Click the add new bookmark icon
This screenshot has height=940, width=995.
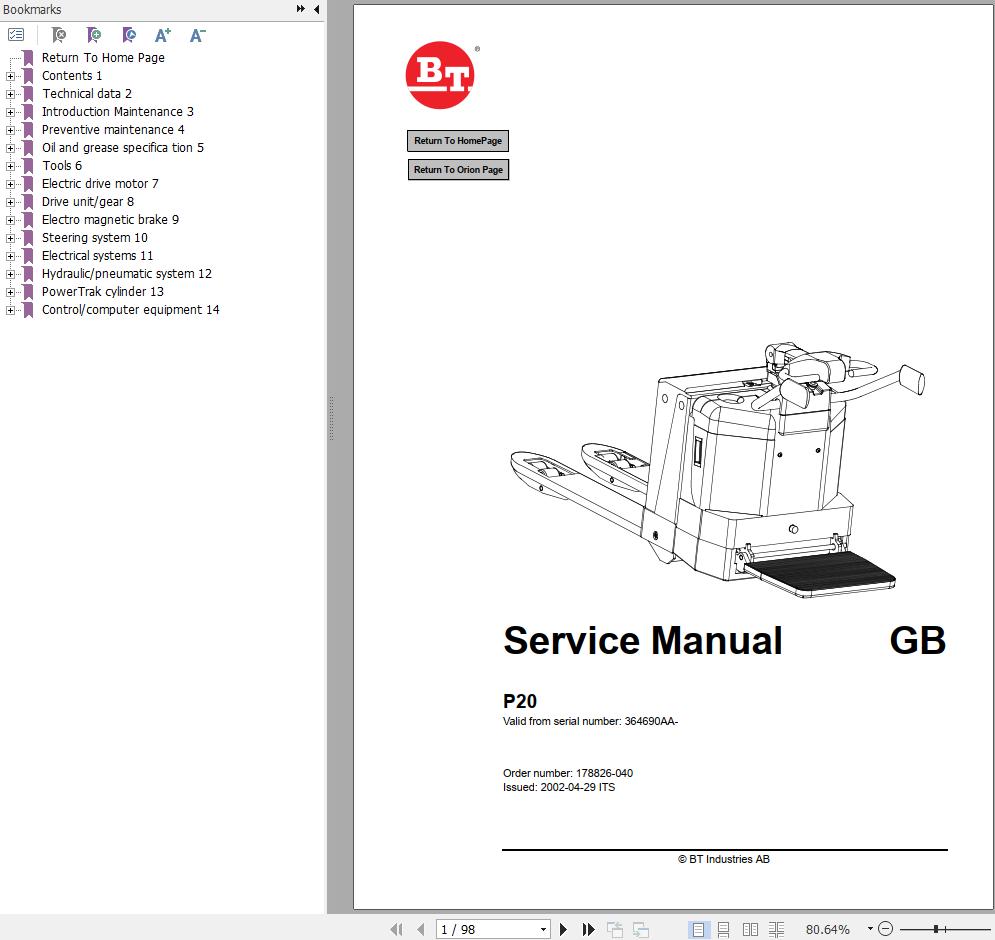[x=94, y=35]
